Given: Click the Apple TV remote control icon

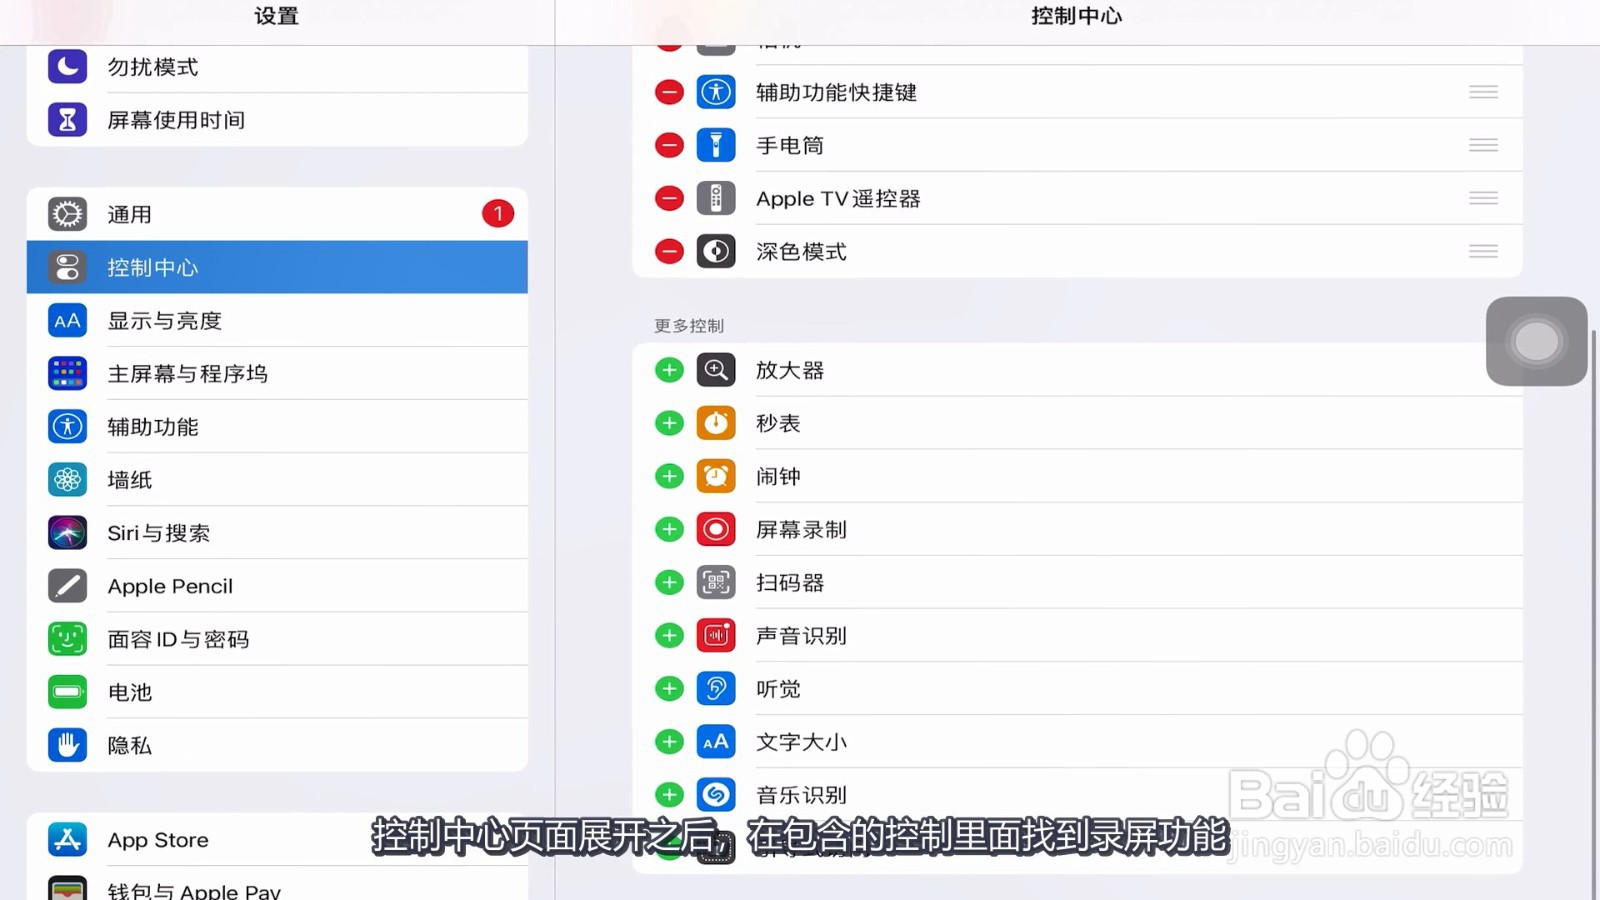Looking at the screenshot, I should (716, 198).
